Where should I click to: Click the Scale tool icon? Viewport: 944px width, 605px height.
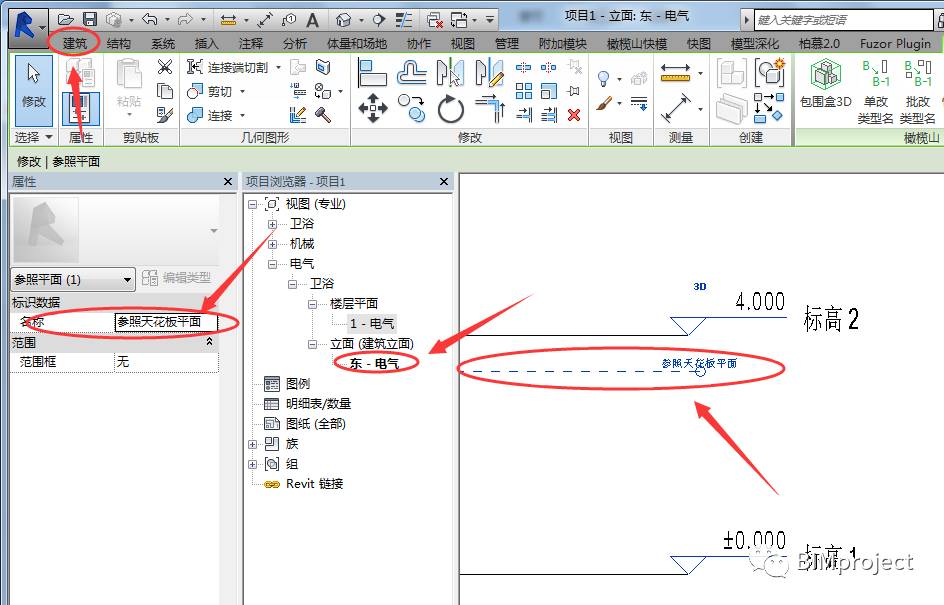coord(548,91)
